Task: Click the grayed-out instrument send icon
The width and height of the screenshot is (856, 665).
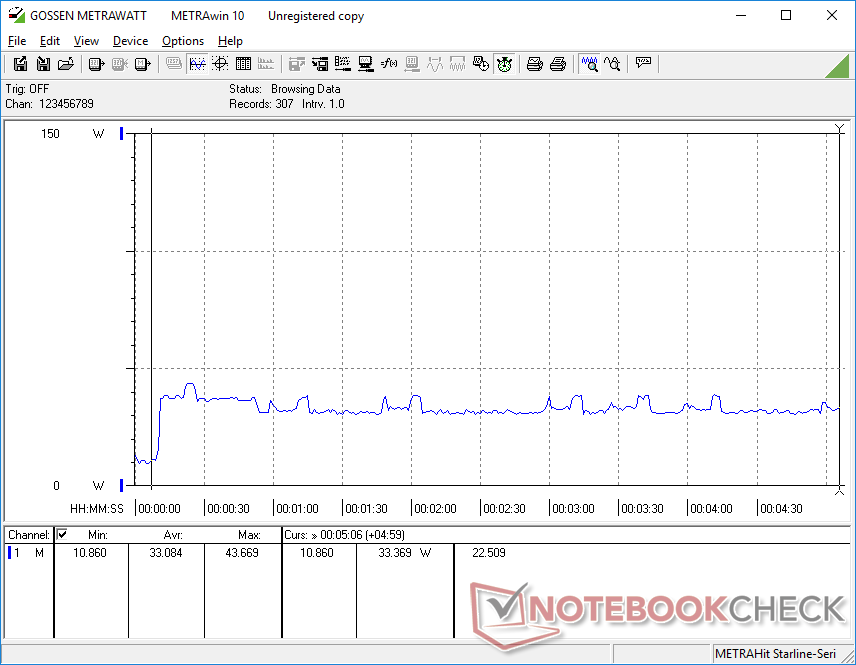Action: [x=412, y=64]
